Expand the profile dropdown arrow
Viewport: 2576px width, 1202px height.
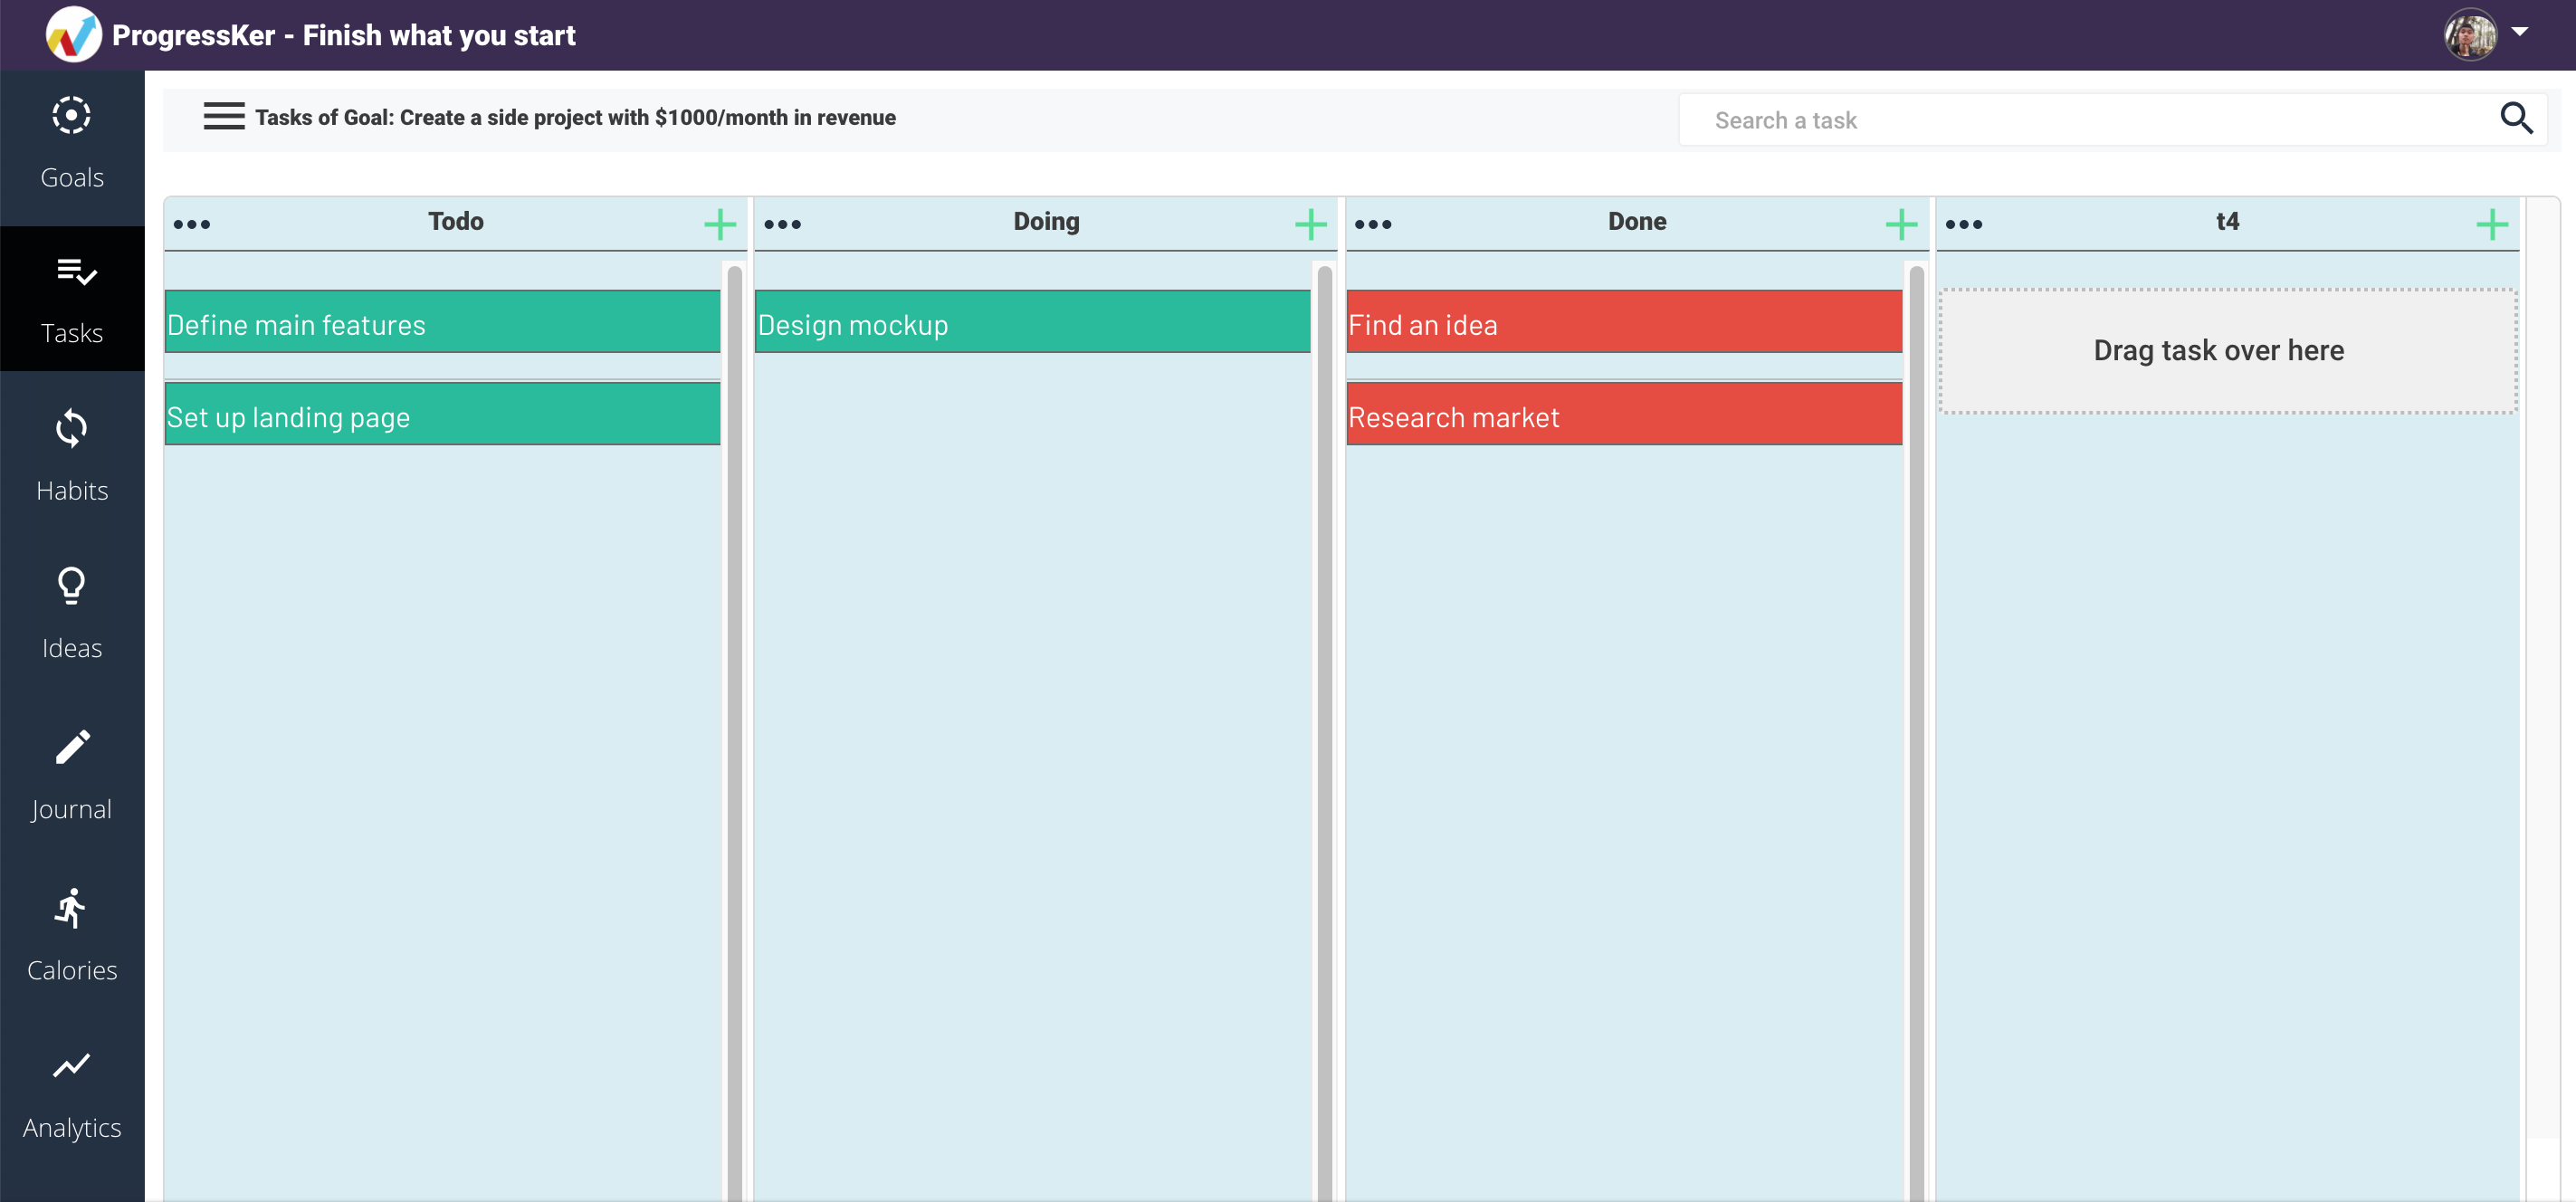(2520, 32)
